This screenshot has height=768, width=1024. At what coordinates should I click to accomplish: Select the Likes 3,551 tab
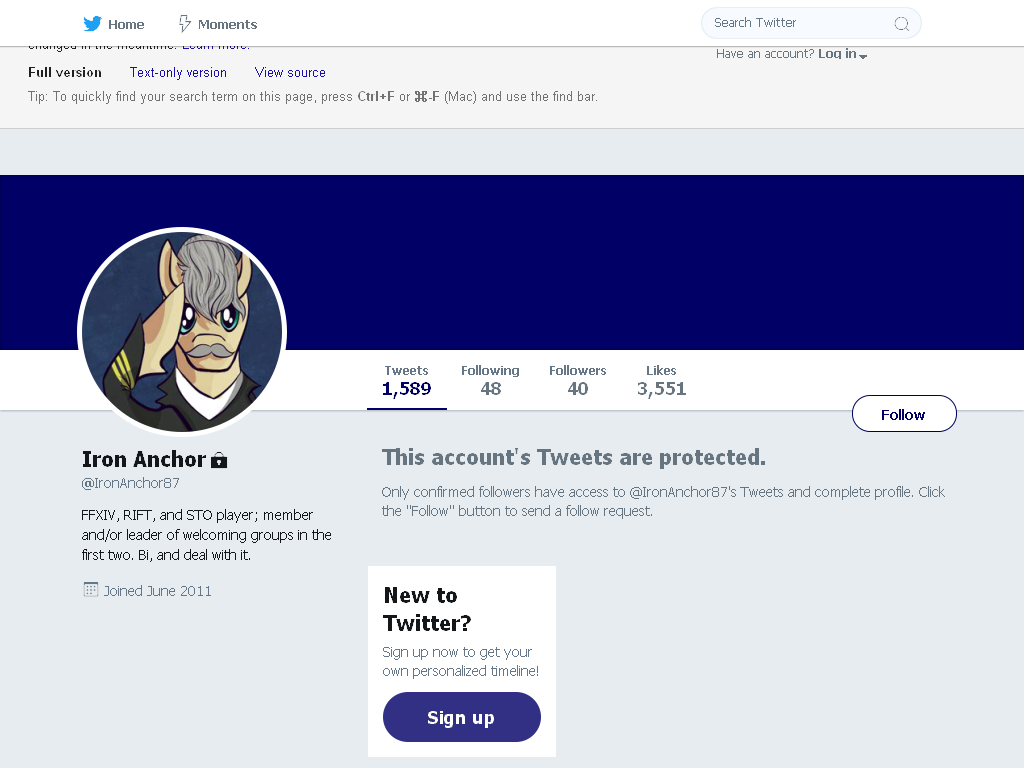pyautogui.click(x=661, y=381)
